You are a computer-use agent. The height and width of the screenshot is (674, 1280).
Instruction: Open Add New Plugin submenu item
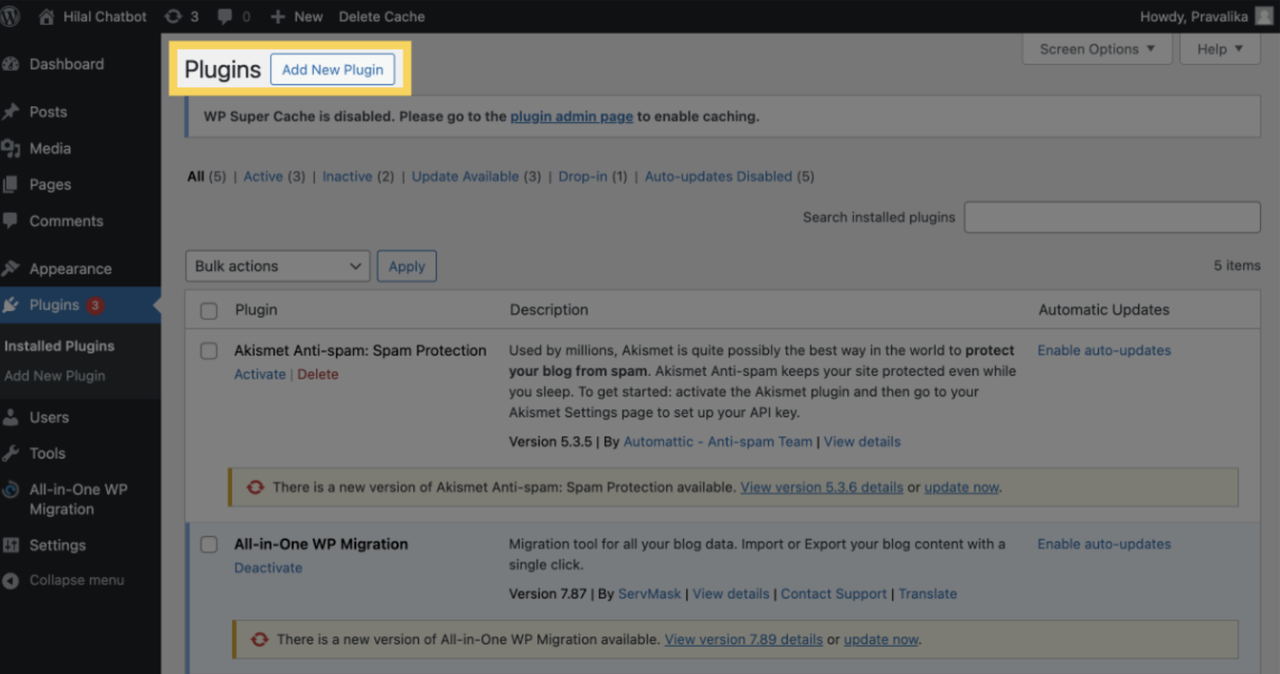tap(54, 376)
